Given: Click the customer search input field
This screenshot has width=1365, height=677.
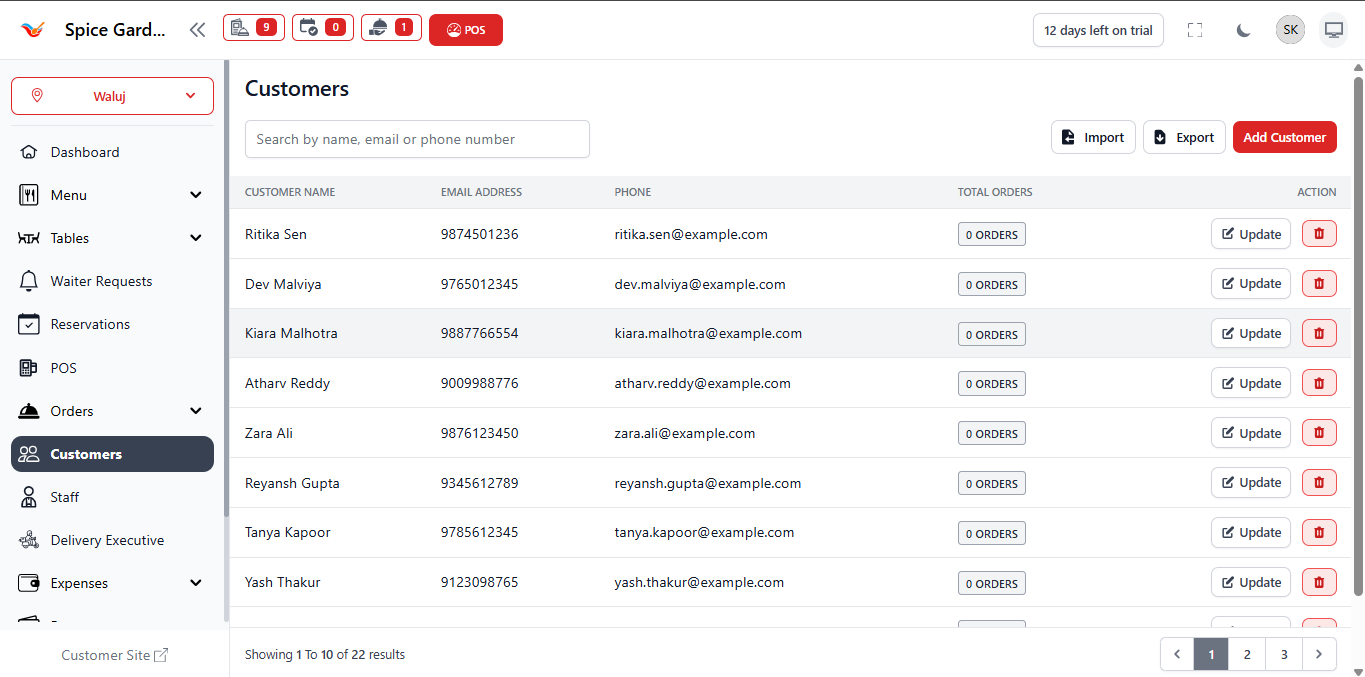Looking at the screenshot, I should (417, 139).
